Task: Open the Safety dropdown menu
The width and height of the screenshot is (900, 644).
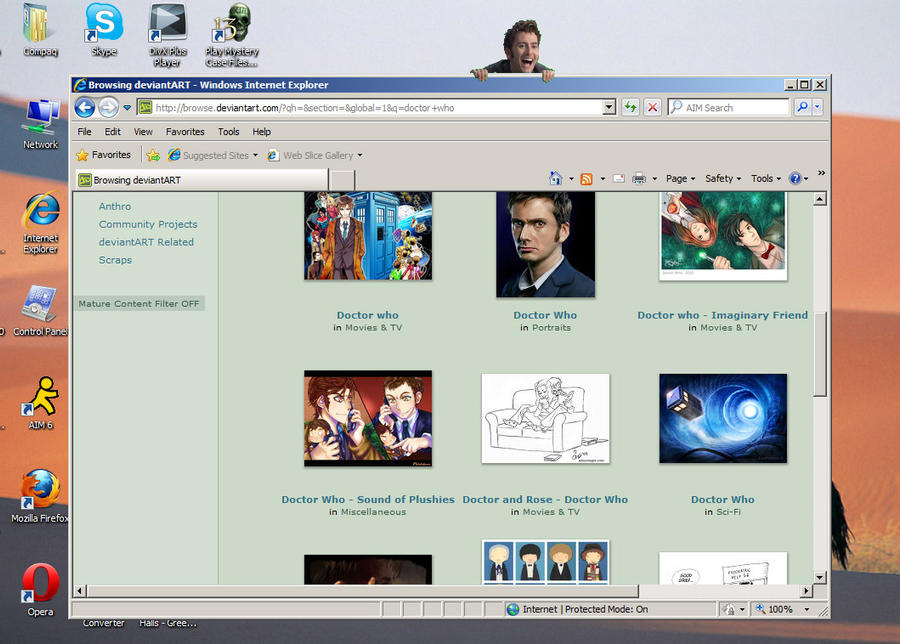Action: pos(723,179)
